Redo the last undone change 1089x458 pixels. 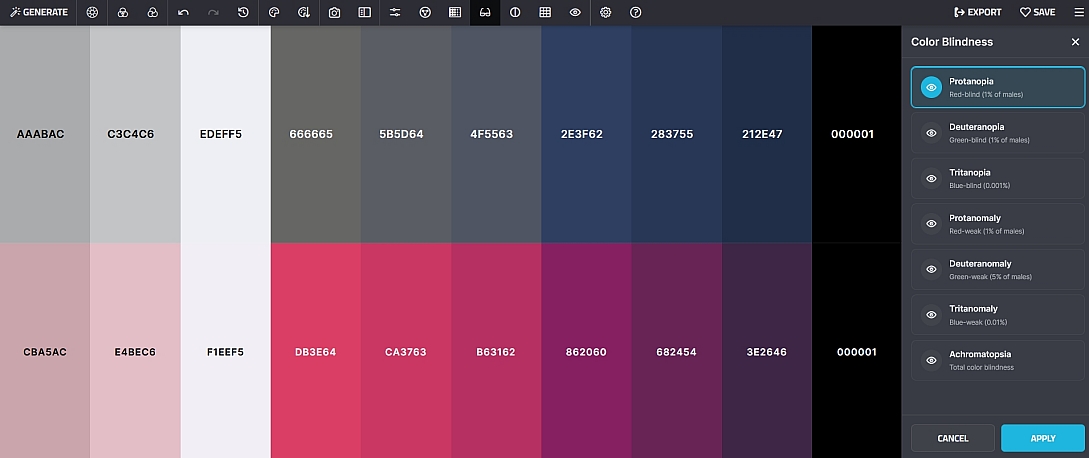(x=213, y=13)
